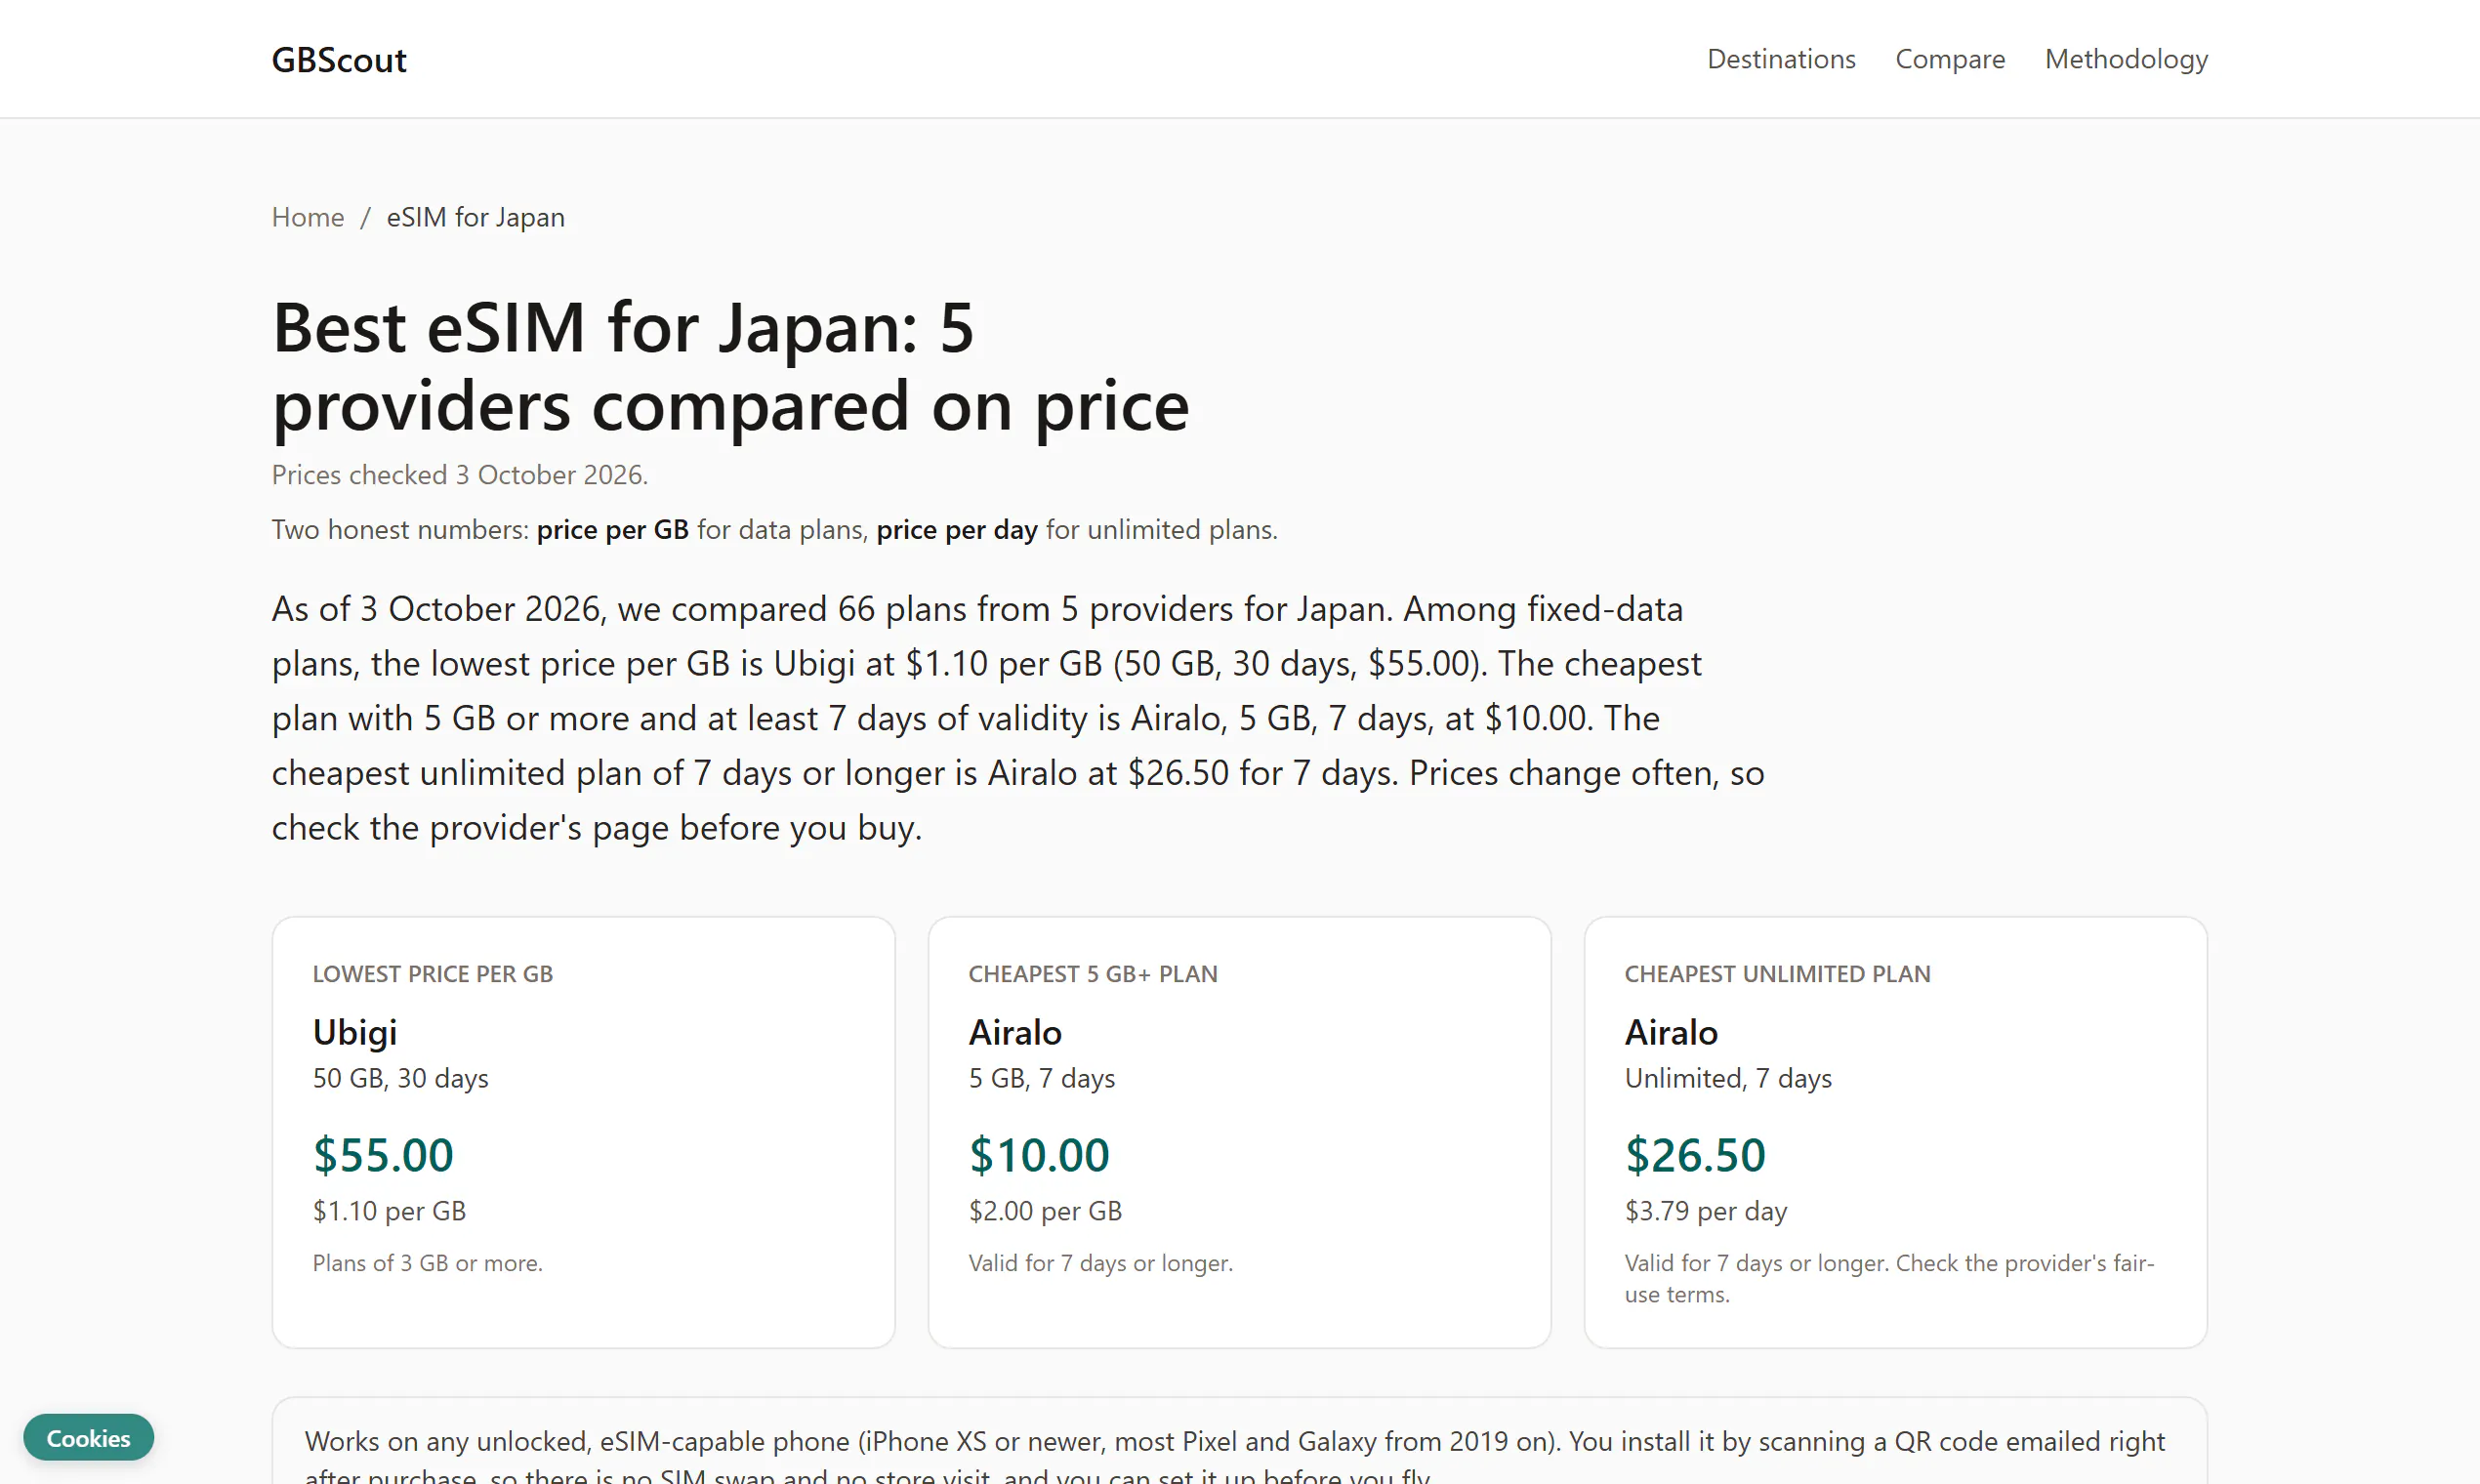Click the 5 GB, 7 days plan text

click(1042, 1078)
